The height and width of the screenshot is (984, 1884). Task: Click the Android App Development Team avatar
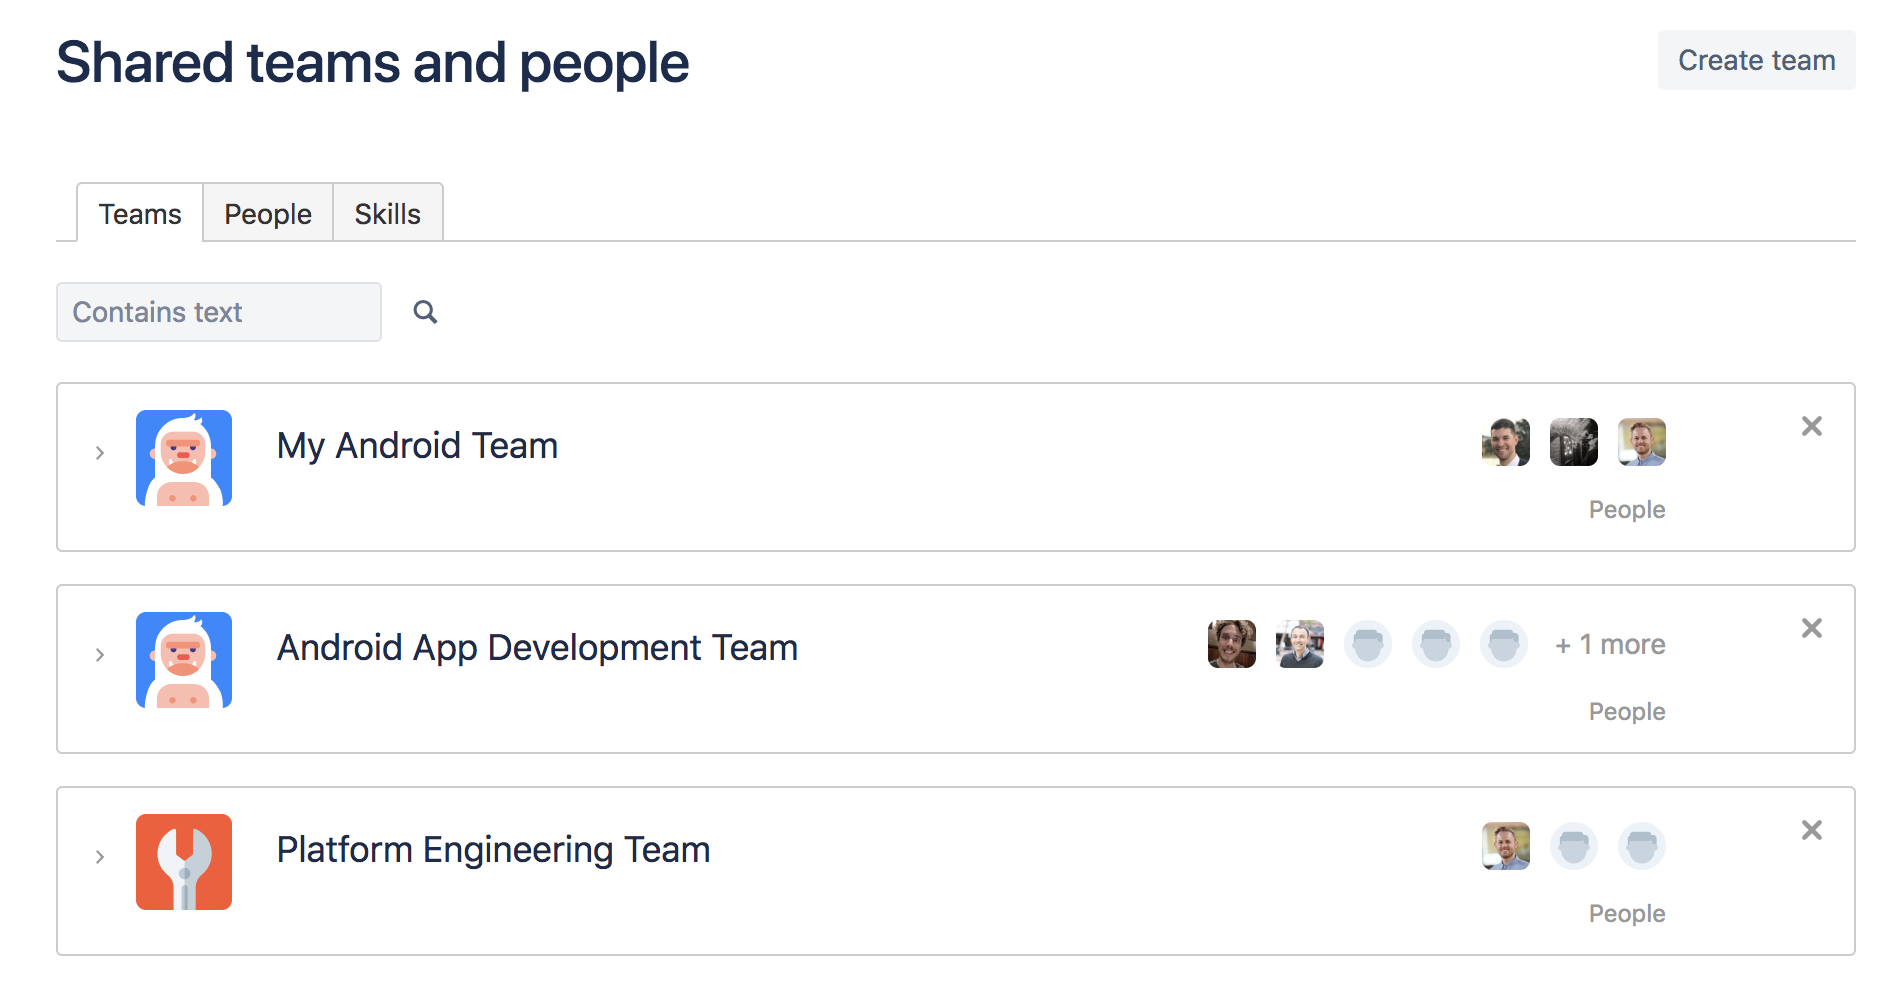pos(184,660)
